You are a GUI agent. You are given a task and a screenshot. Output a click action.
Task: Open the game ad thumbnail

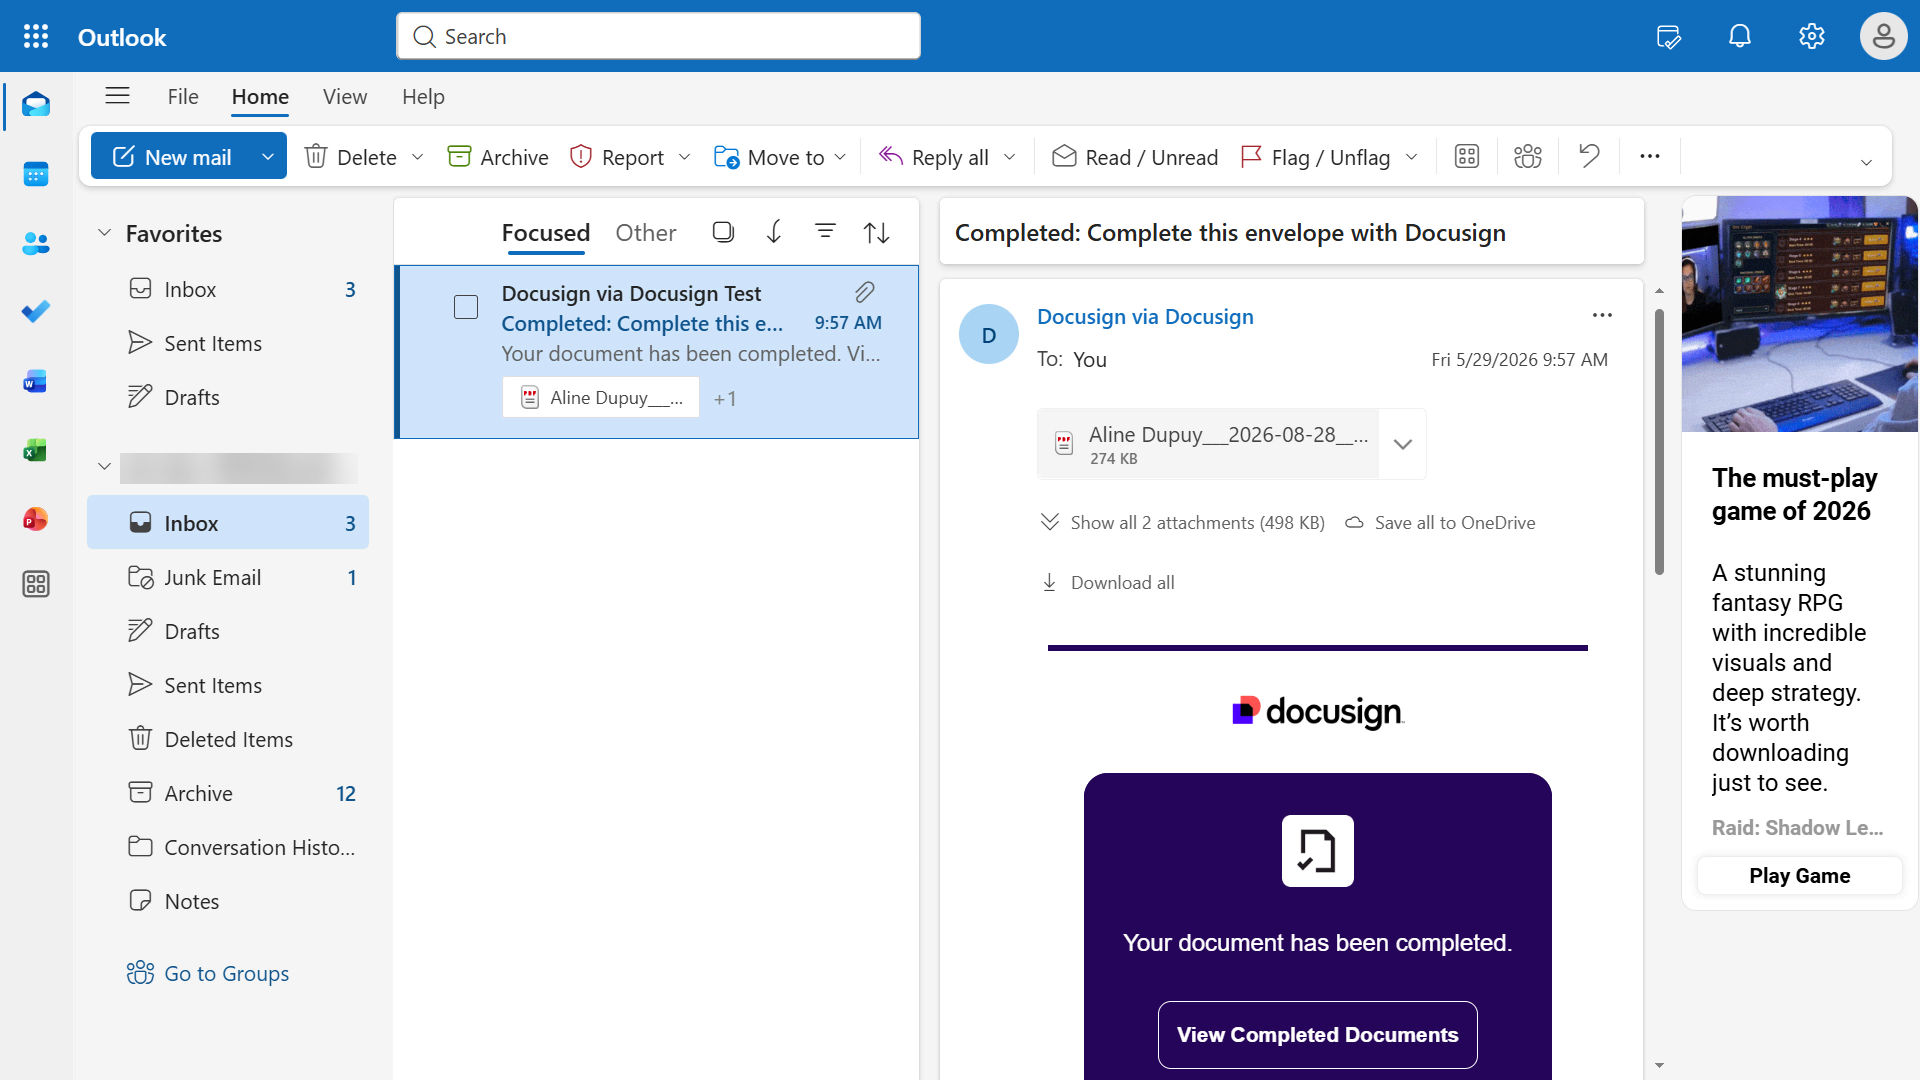click(x=1800, y=314)
